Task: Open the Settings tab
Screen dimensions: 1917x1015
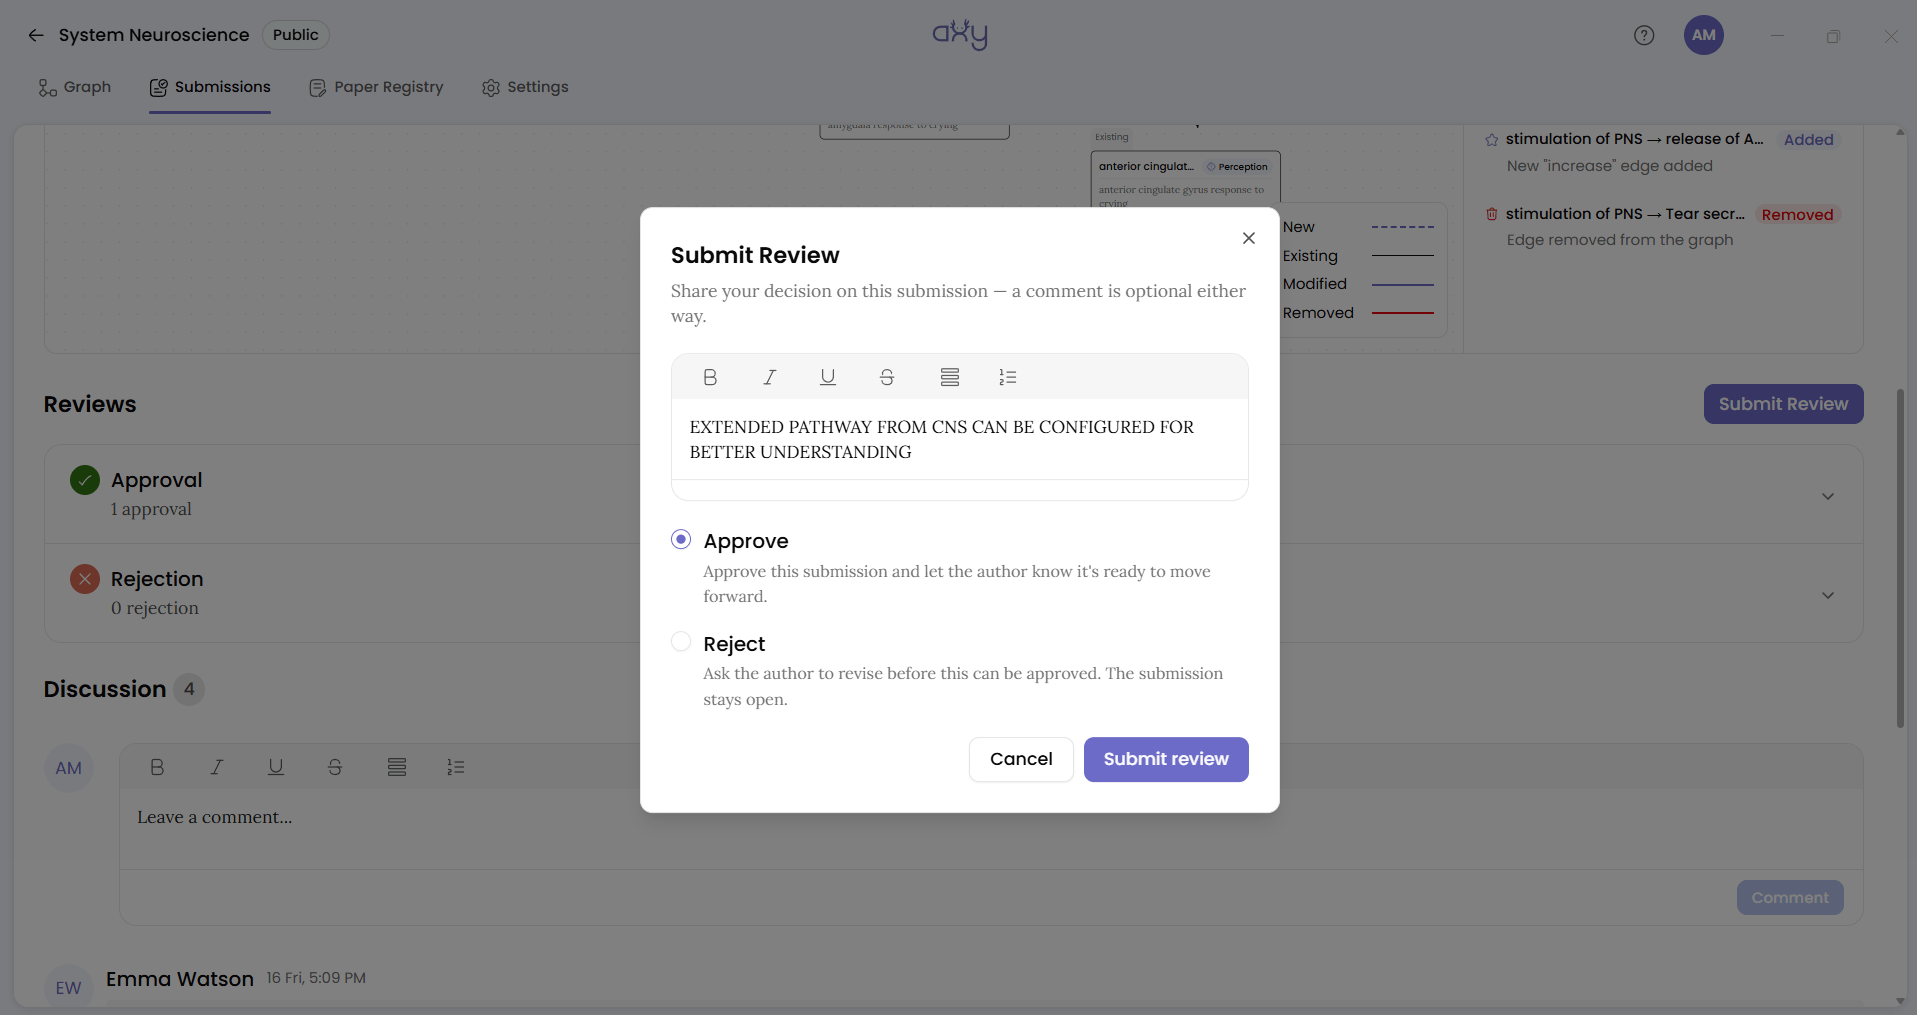Action: point(525,87)
